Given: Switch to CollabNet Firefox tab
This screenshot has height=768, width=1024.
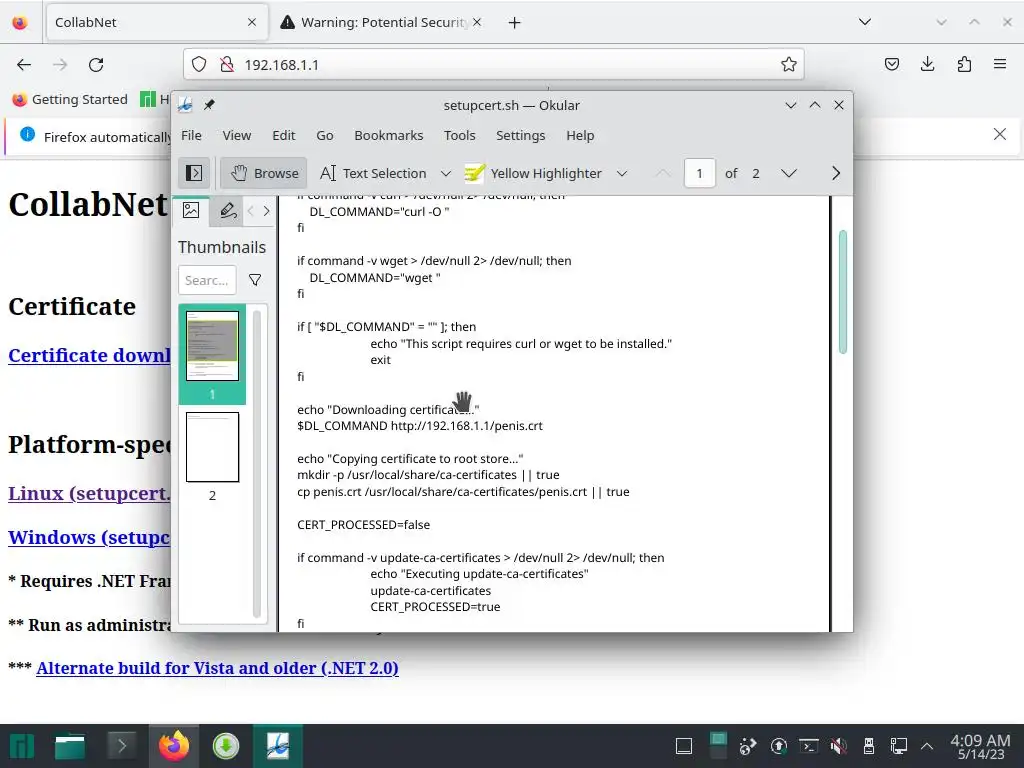Looking at the screenshot, I should coord(156,22).
